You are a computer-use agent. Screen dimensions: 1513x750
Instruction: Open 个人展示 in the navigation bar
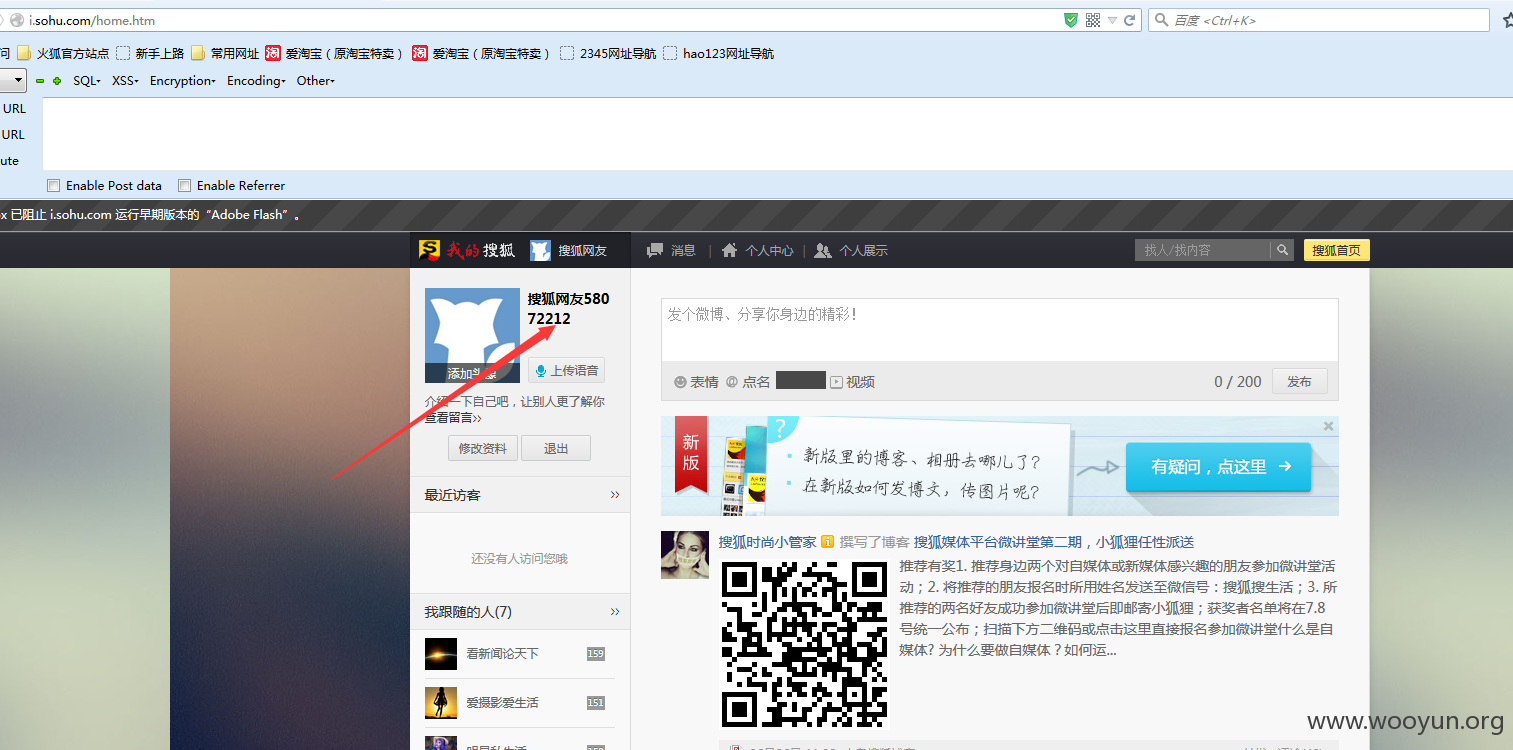click(851, 250)
